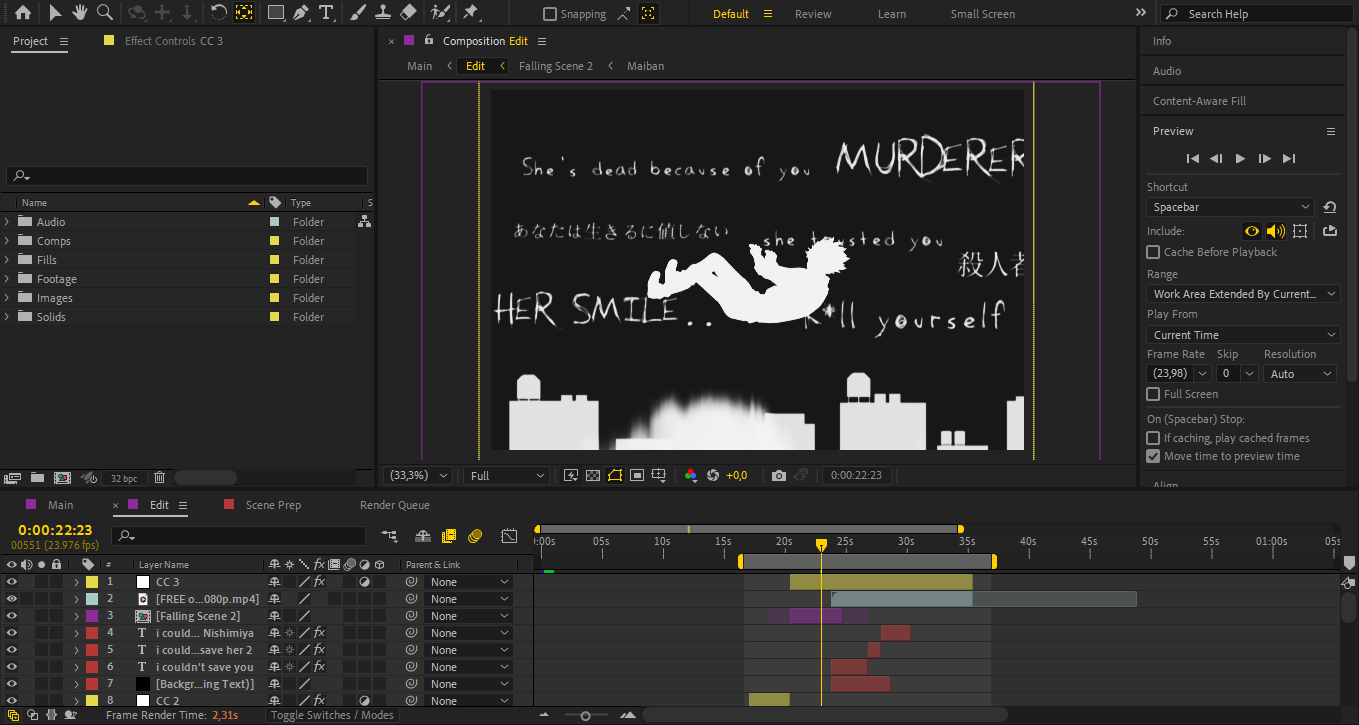Select the Type tool
Viewport: 1359px width, 725px height.
(326, 13)
